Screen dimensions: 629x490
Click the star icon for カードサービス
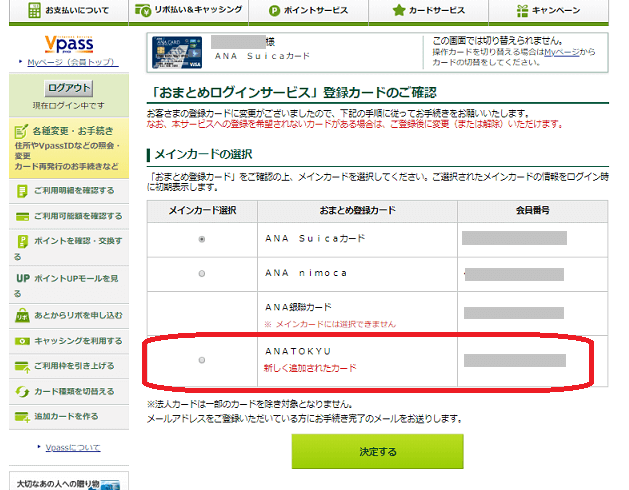(399, 10)
